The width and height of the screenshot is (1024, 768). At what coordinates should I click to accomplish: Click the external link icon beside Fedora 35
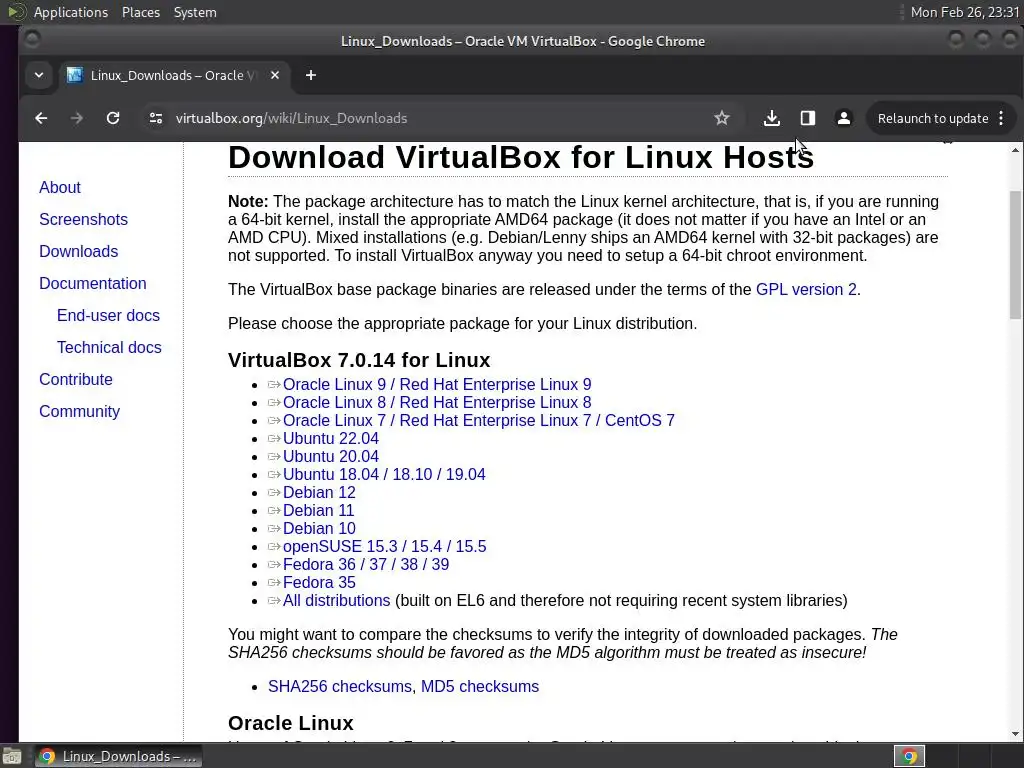[274, 583]
